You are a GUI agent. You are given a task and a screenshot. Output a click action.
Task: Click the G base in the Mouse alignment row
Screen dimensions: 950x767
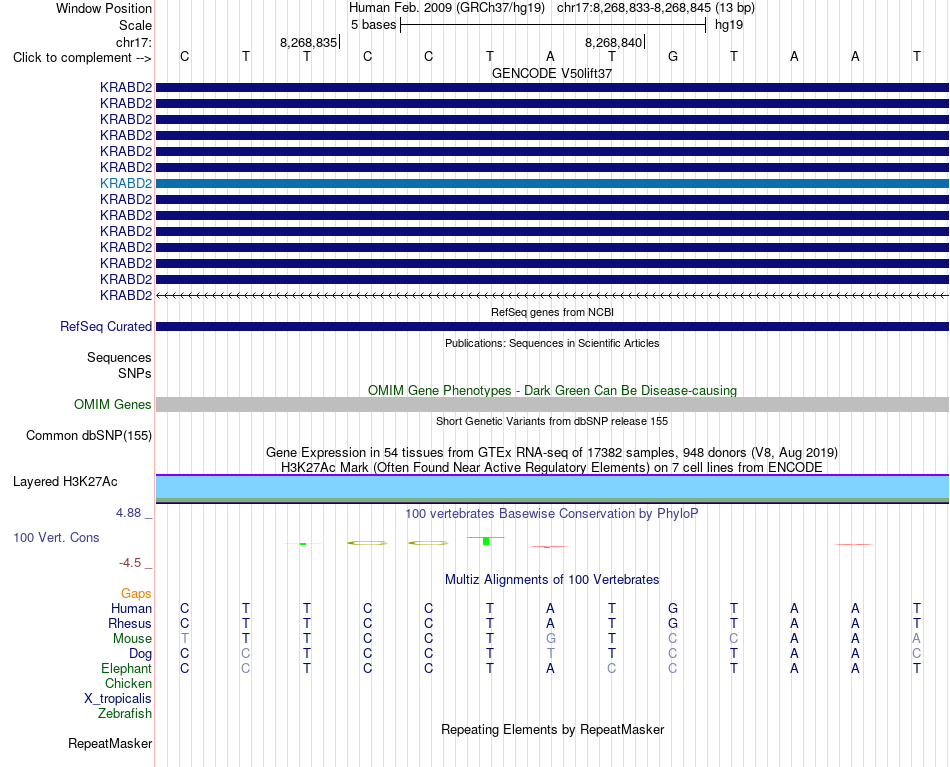550,639
